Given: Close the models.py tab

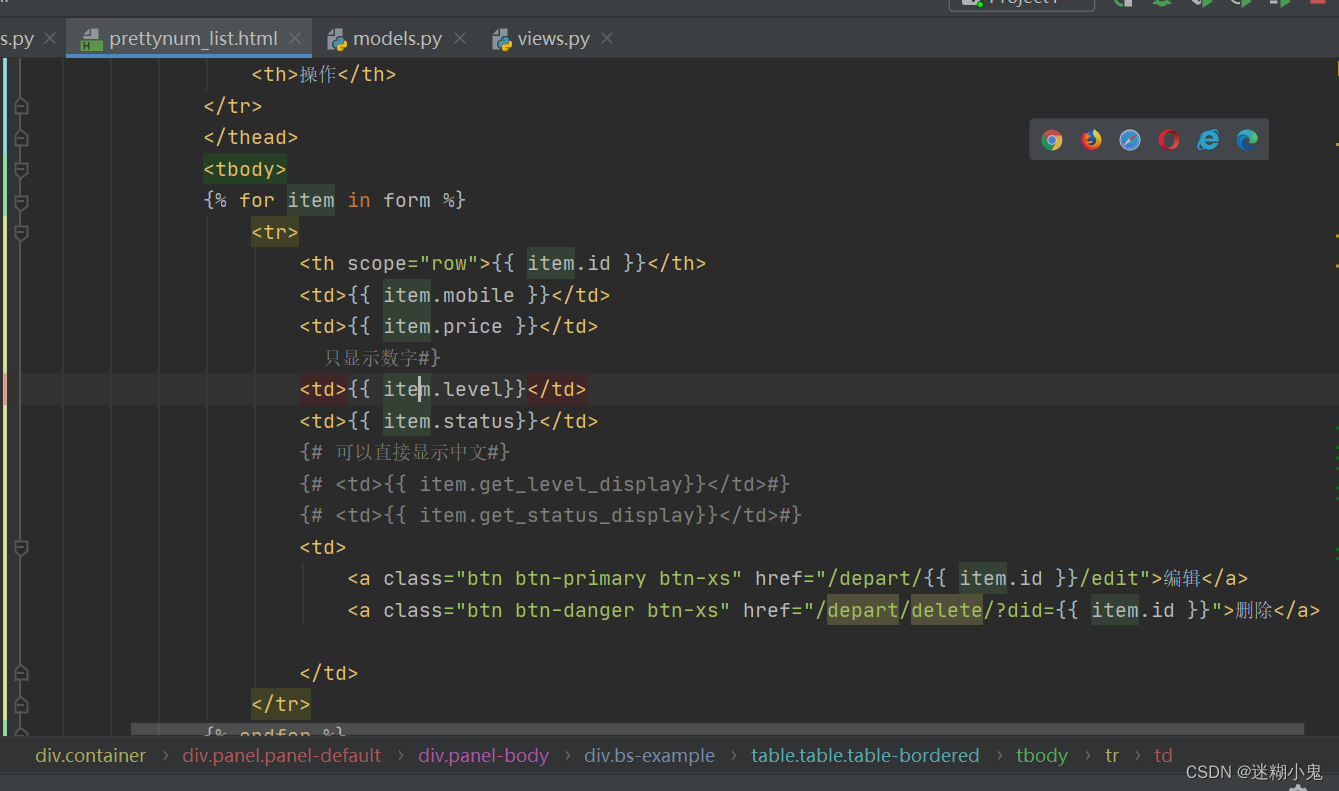Looking at the screenshot, I should coord(459,39).
